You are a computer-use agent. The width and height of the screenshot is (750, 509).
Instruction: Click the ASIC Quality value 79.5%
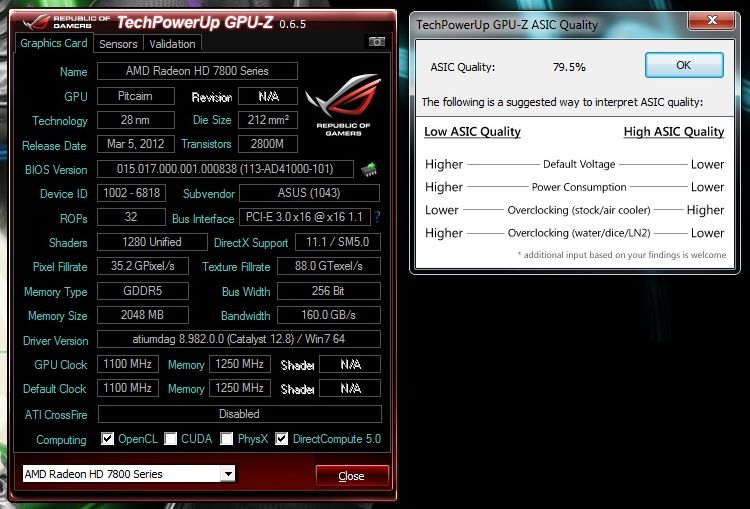click(x=569, y=67)
